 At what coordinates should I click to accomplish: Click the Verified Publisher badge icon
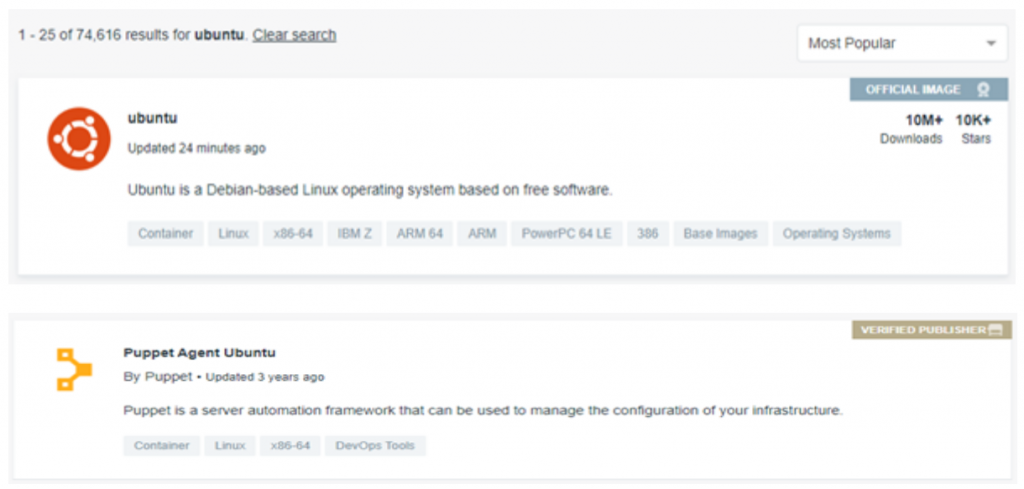click(x=995, y=330)
